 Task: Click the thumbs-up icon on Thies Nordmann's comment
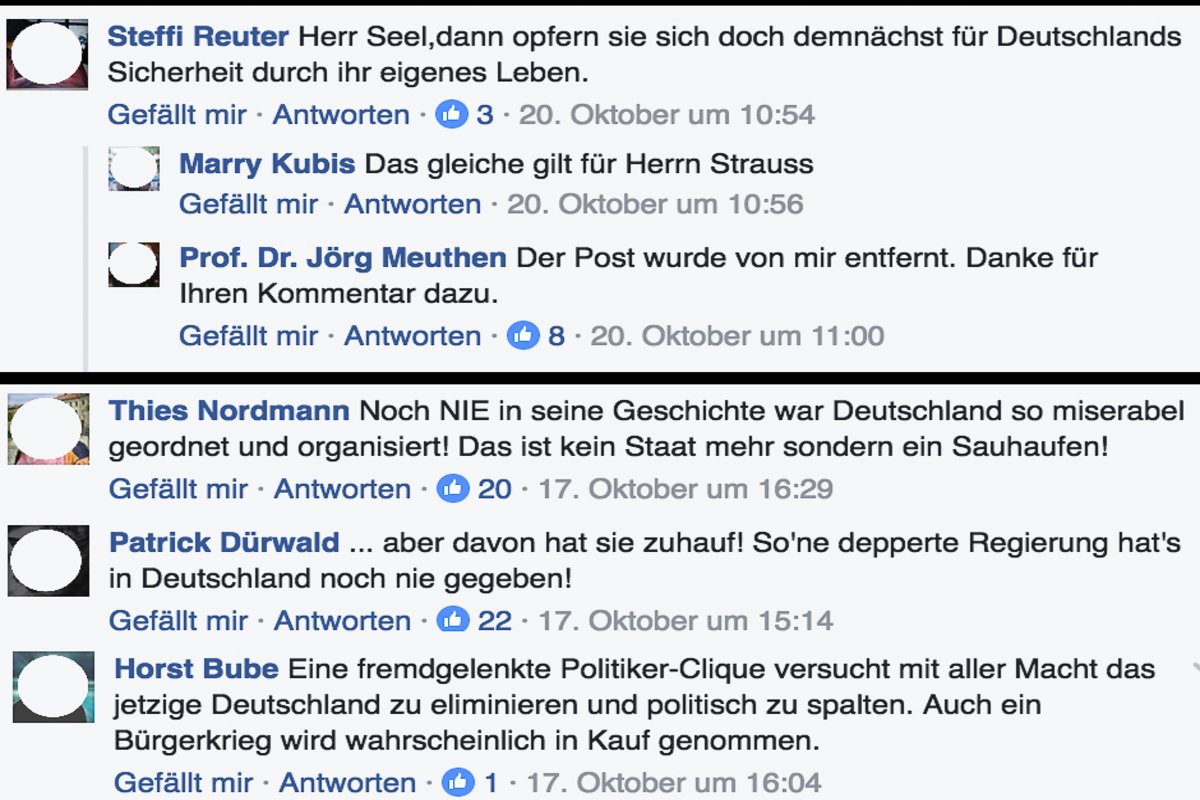tap(453, 489)
